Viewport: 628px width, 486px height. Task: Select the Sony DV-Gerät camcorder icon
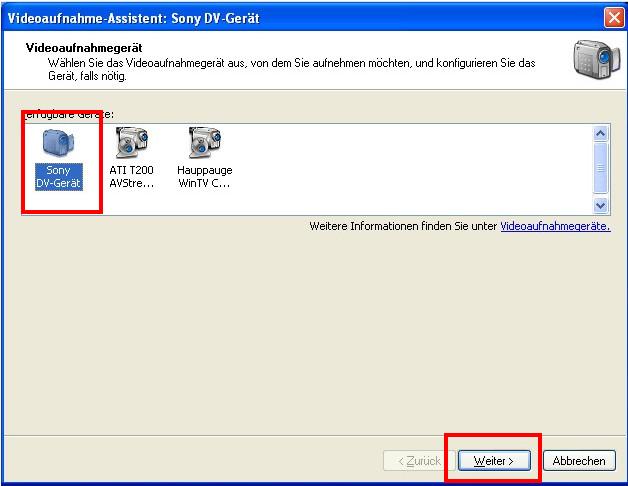[58, 144]
